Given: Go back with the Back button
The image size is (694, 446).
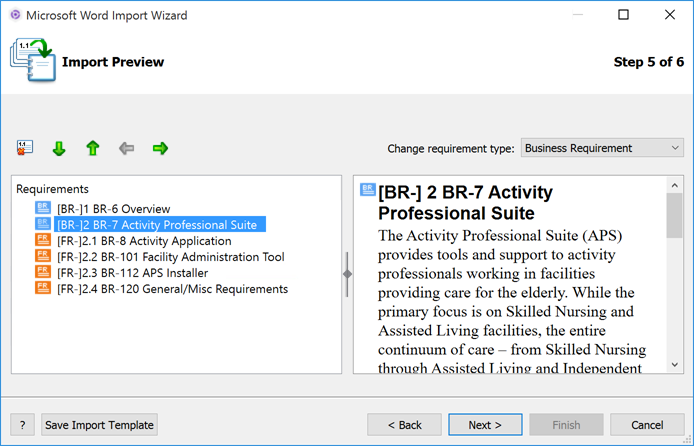Looking at the screenshot, I should pyautogui.click(x=404, y=425).
